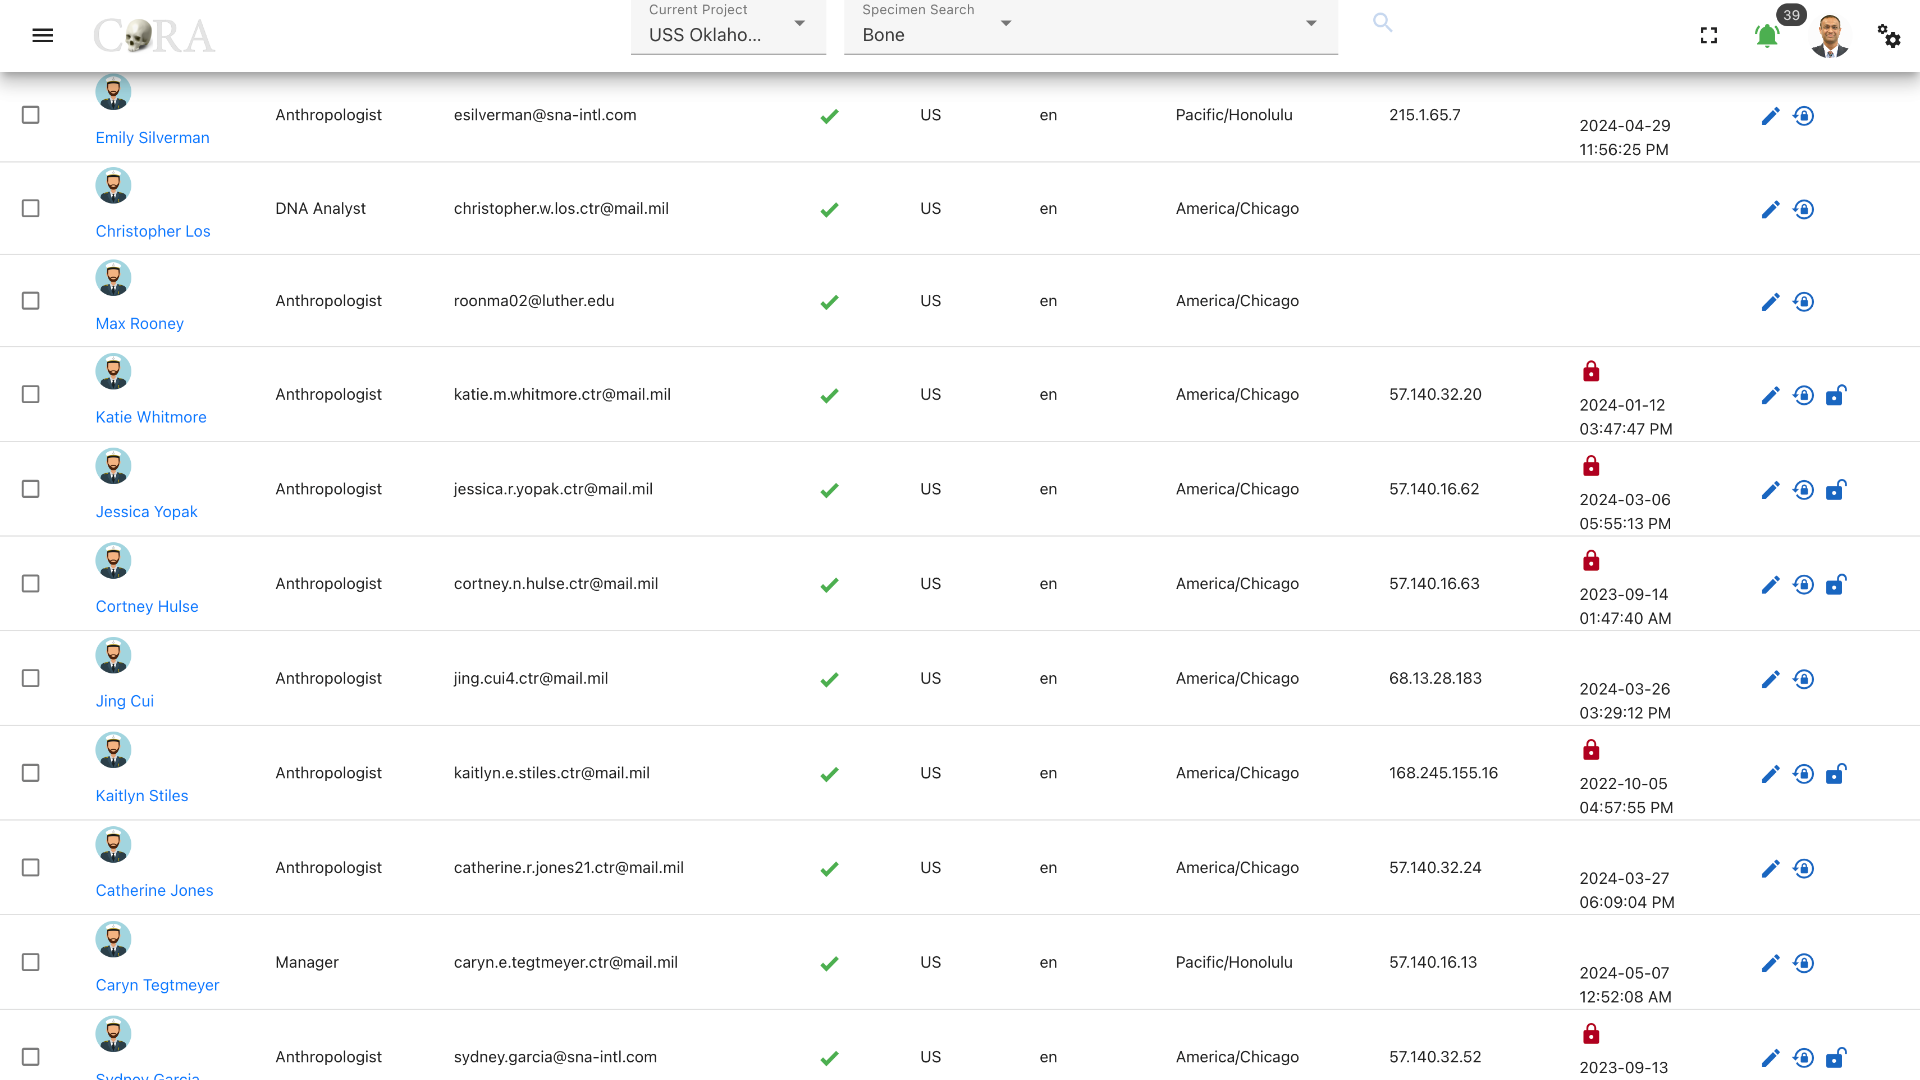
Task: Open Katie Whitmore profile link
Action: click(151, 417)
